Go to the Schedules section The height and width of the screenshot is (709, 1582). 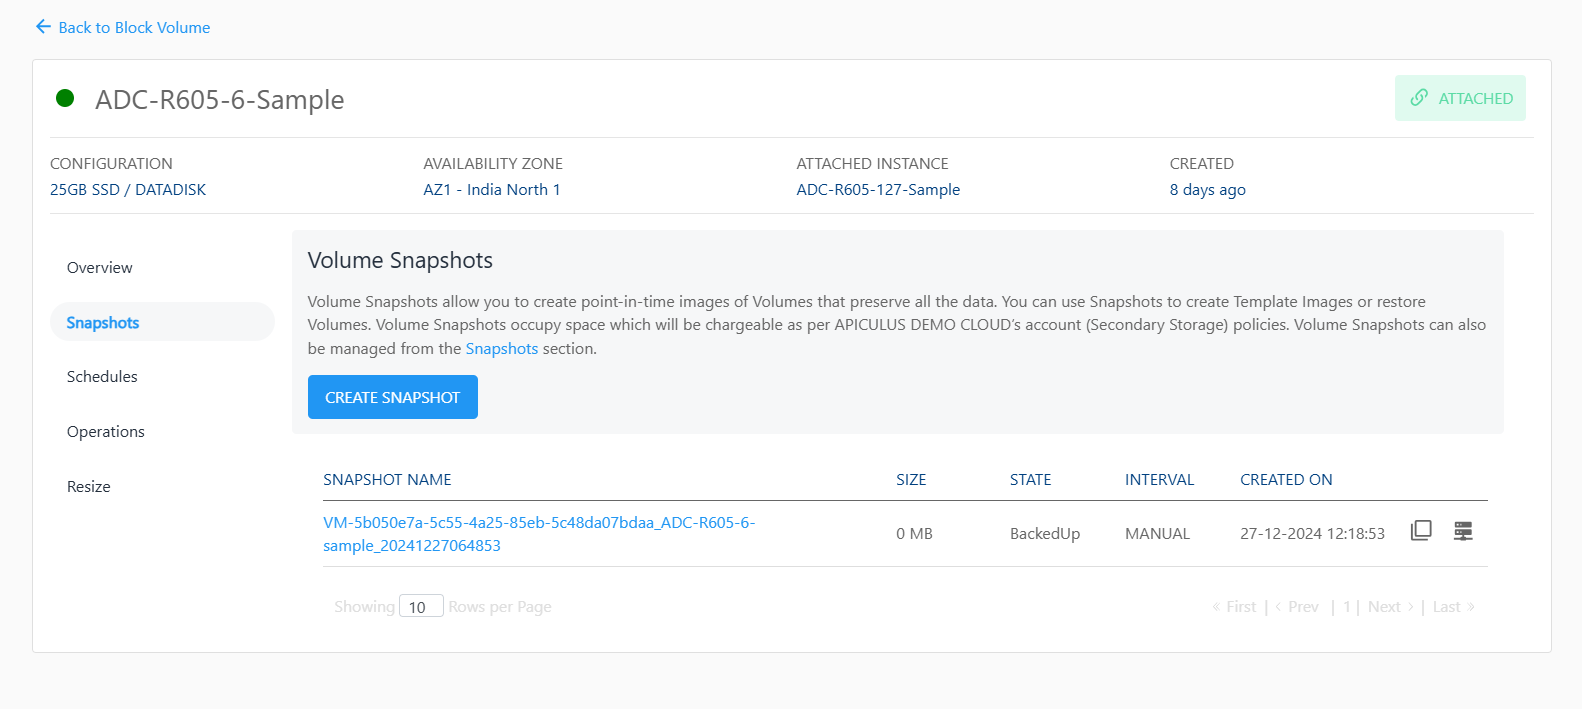(x=102, y=377)
